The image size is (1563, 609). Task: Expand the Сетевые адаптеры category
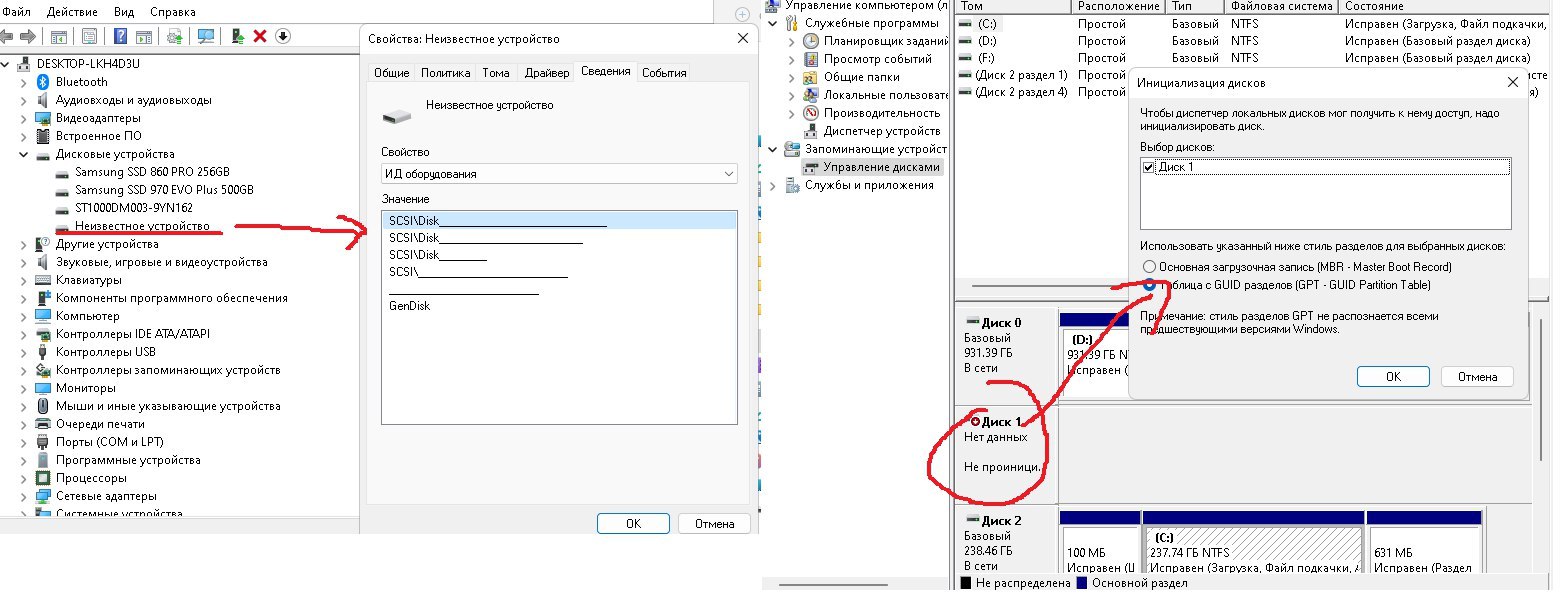24,496
